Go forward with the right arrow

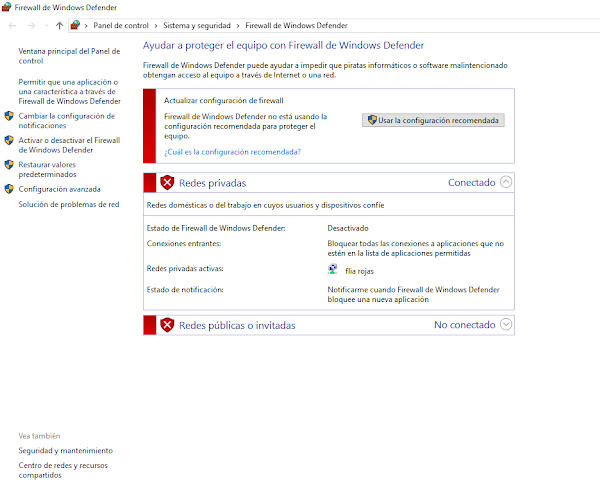31,26
